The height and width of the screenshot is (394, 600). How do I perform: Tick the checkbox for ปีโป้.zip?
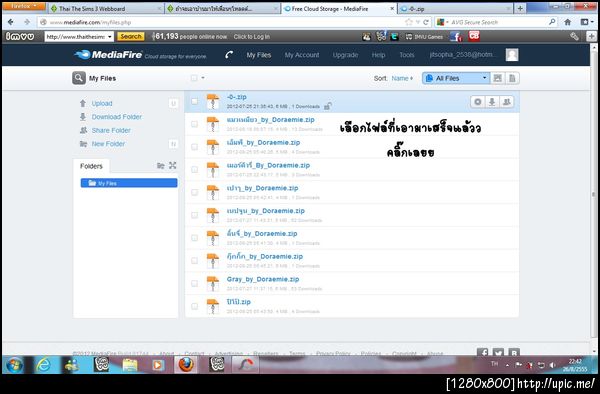(194, 306)
